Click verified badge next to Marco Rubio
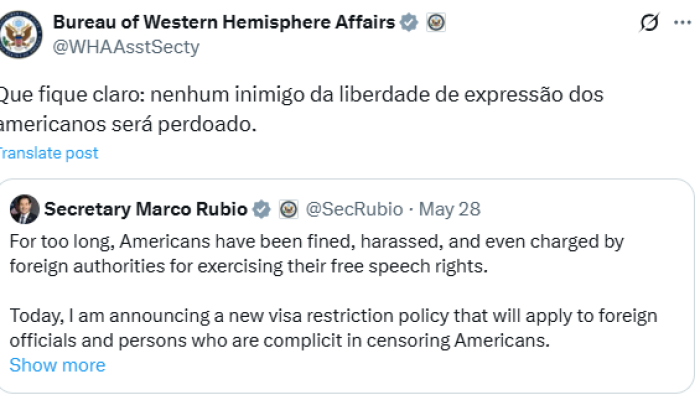The image size is (700, 400). [262, 209]
